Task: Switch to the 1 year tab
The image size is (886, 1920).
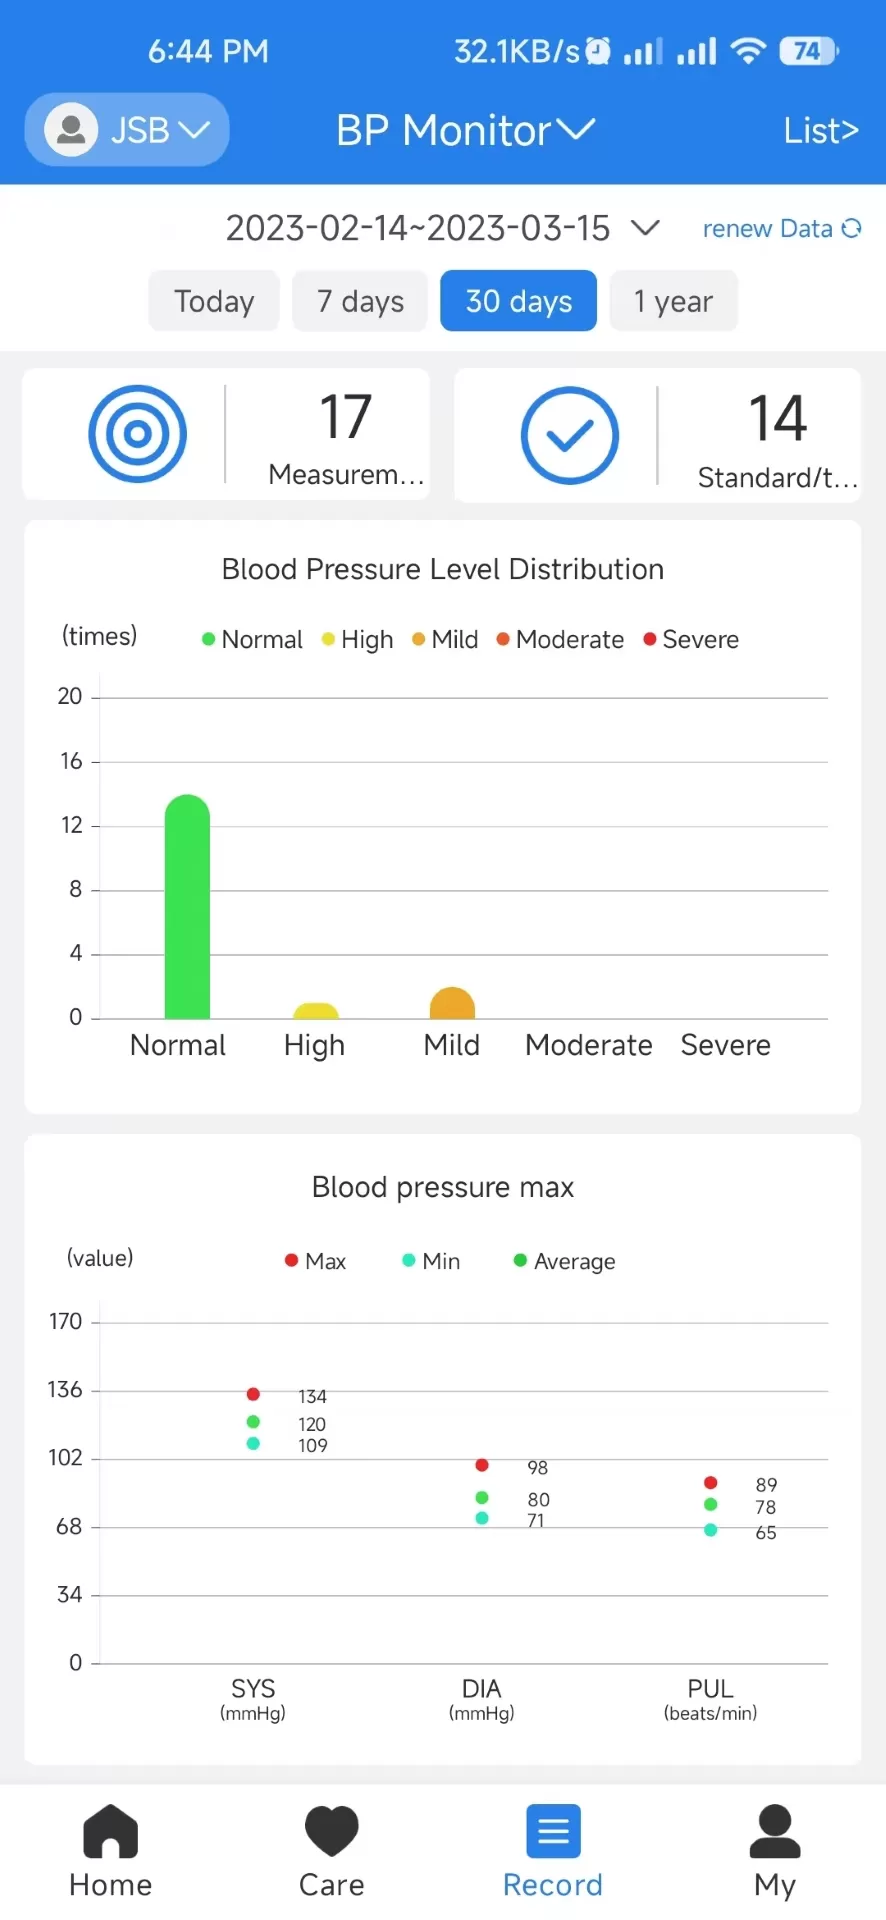Action: pyautogui.click(x=673, y=301)
